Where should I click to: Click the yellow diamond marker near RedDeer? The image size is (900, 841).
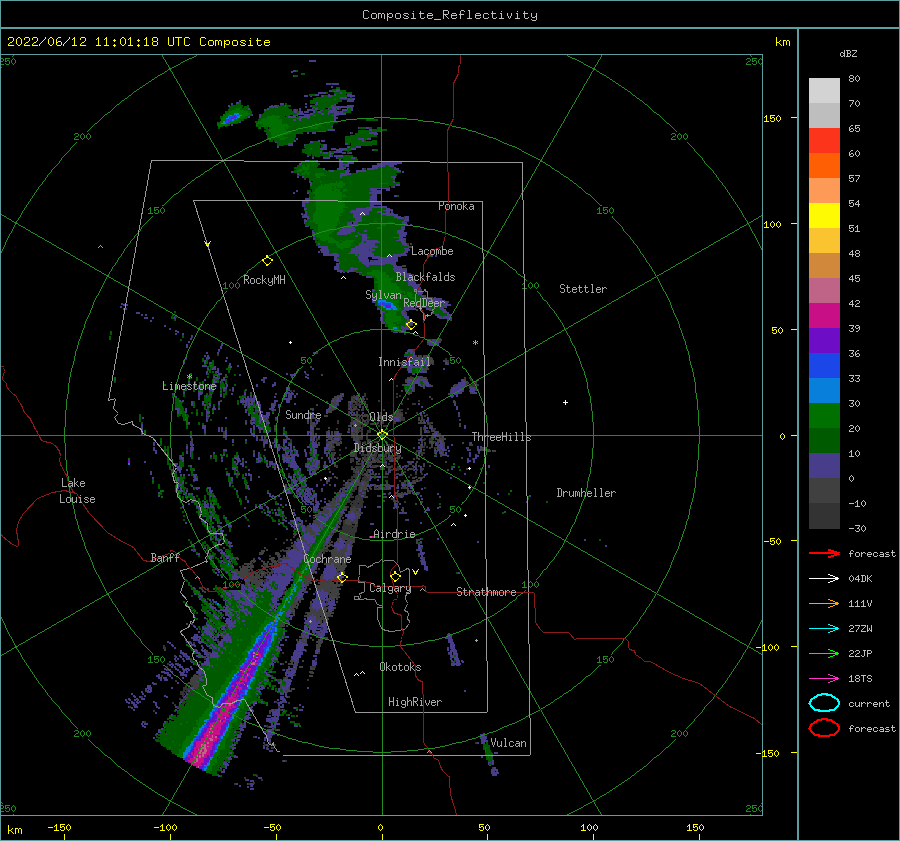tap(411, 325)
